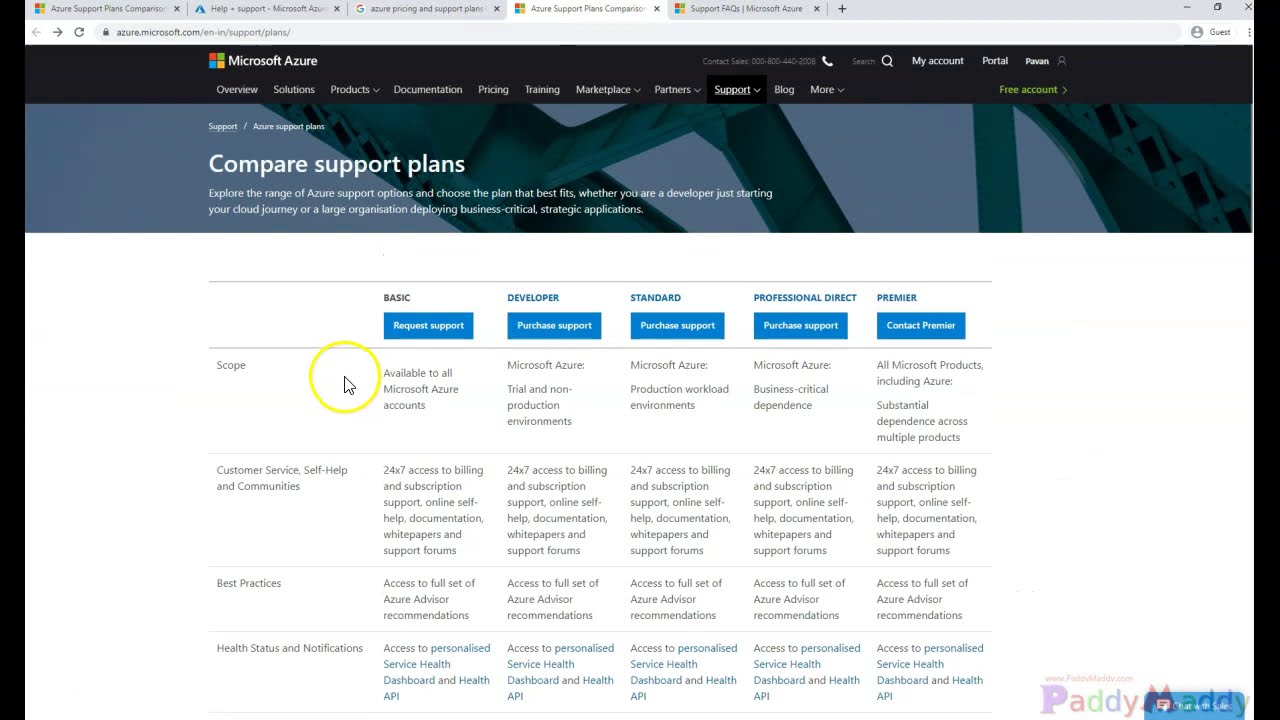
Task: Click the site lock icon in address bar
Action: click(106, 32)
